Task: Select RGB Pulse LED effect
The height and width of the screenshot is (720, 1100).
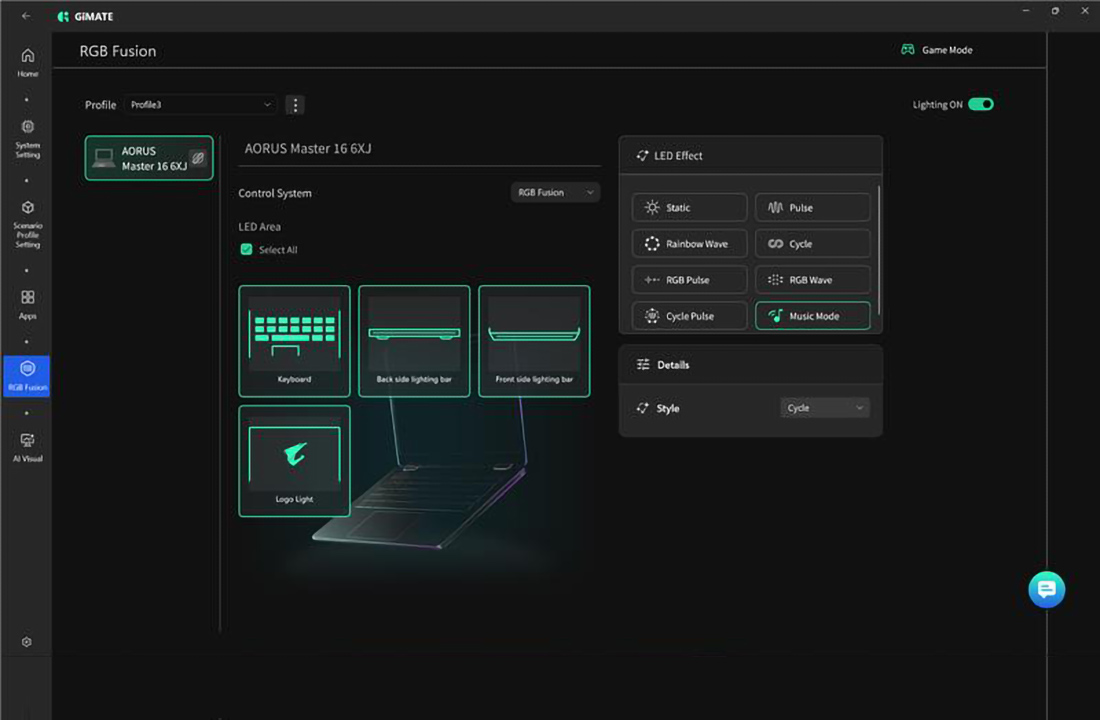Action: (x=689, y=279)
